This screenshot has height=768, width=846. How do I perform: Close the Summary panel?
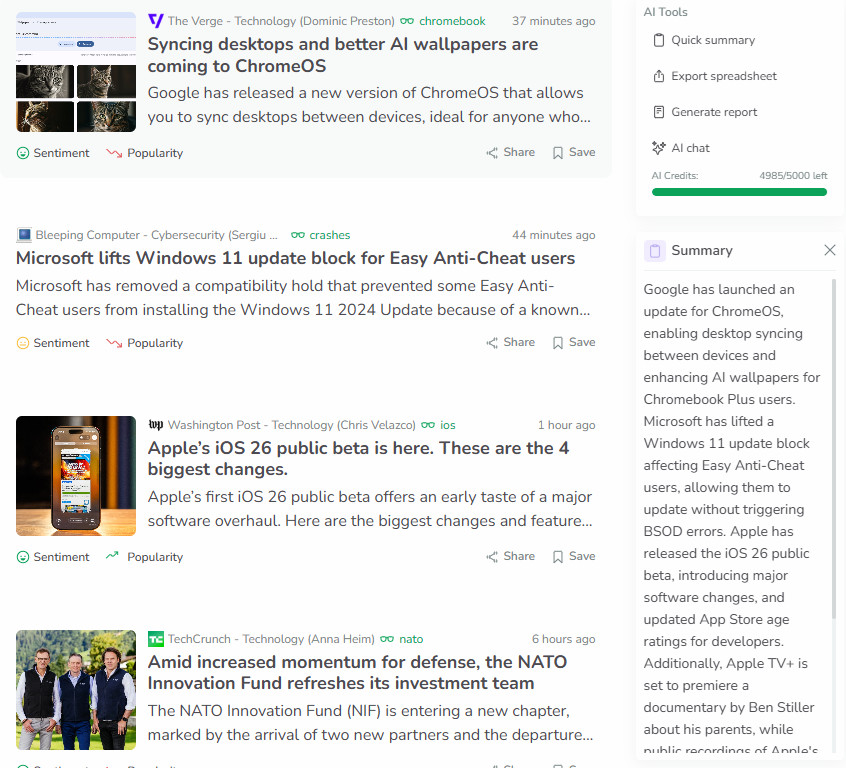coord(829,250)
